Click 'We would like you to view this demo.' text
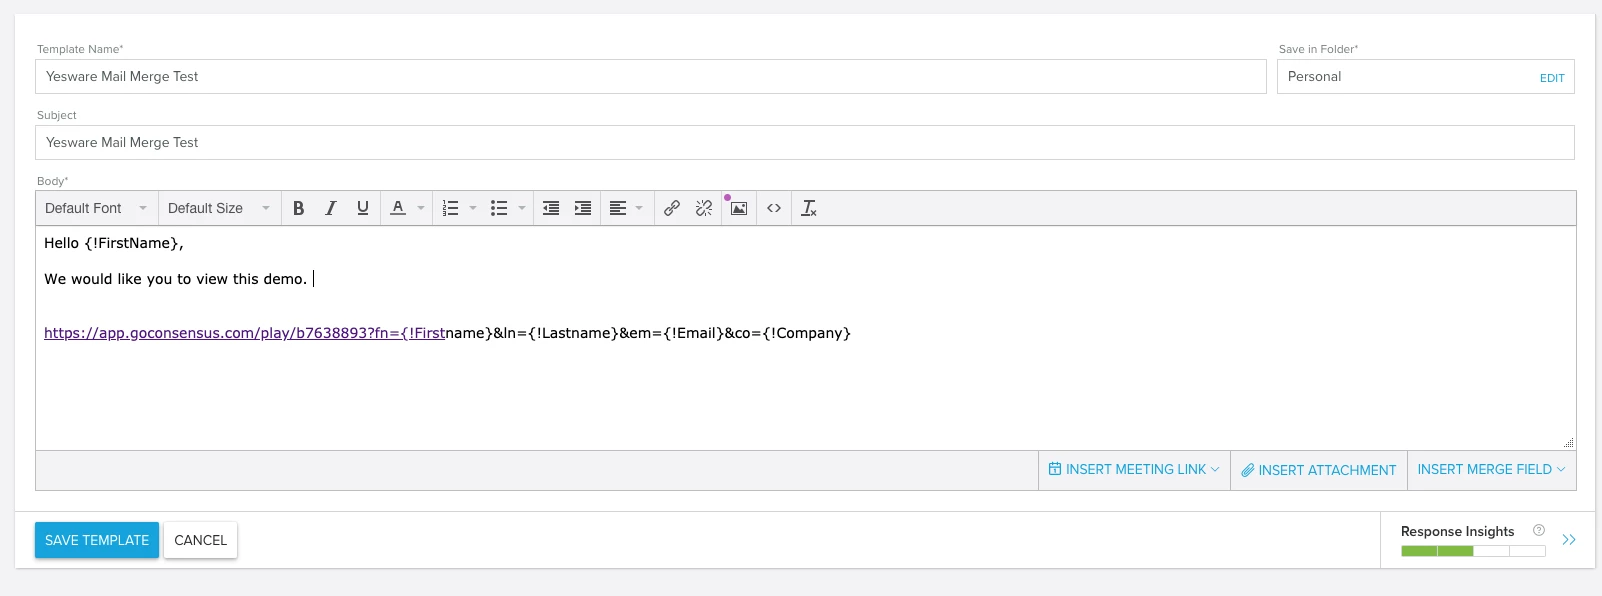The image size is (1602, 596). (x=175, y=279)
